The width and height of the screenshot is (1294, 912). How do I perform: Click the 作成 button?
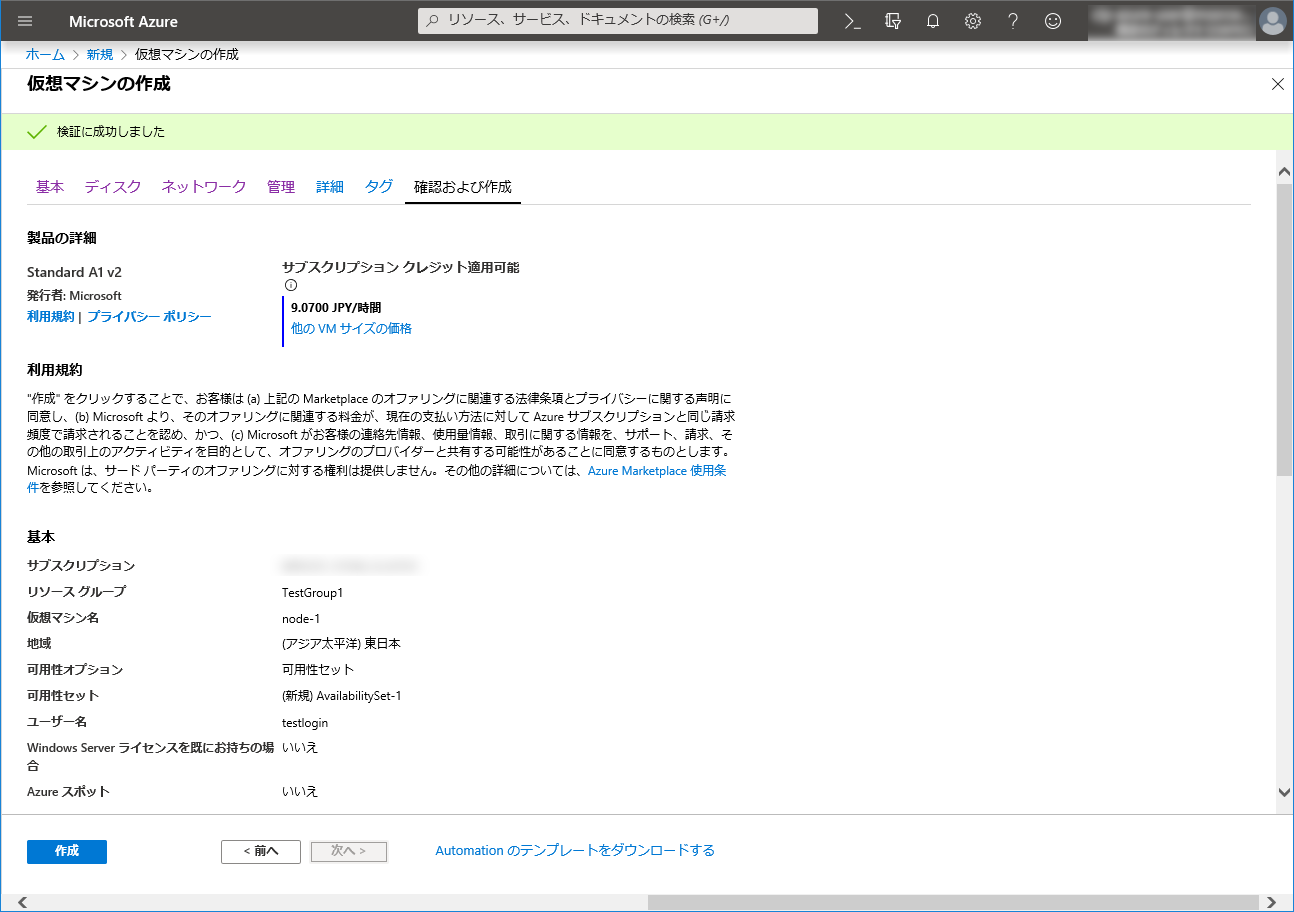click(x=67, y=851)
